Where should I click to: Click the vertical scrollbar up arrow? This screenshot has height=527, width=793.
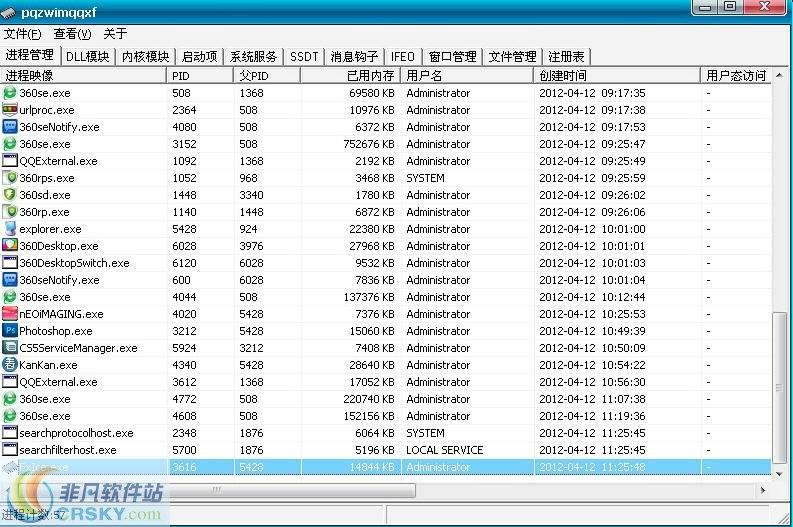click(x=779, y=75)
